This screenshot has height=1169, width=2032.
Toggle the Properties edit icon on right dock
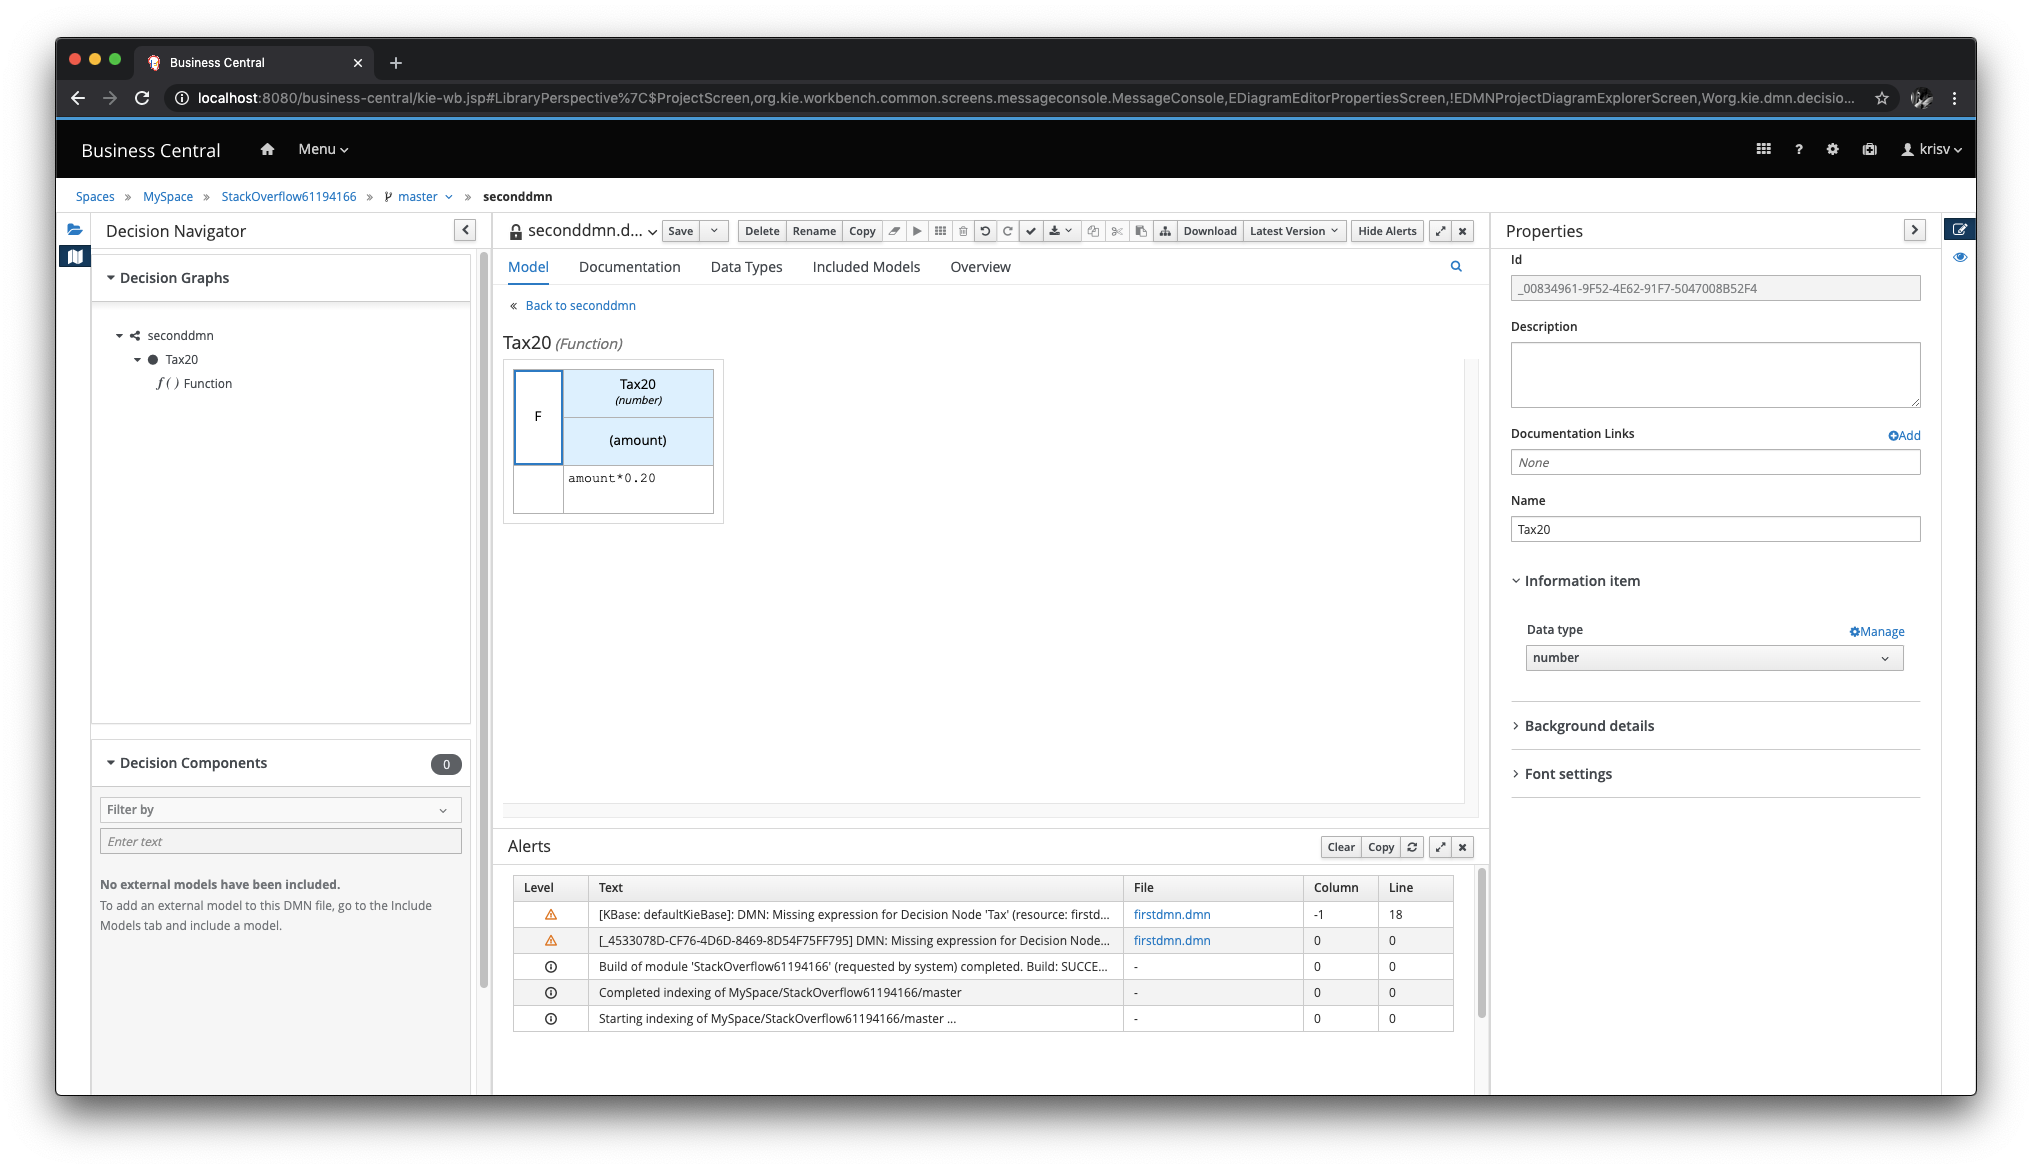[1959, 230]
